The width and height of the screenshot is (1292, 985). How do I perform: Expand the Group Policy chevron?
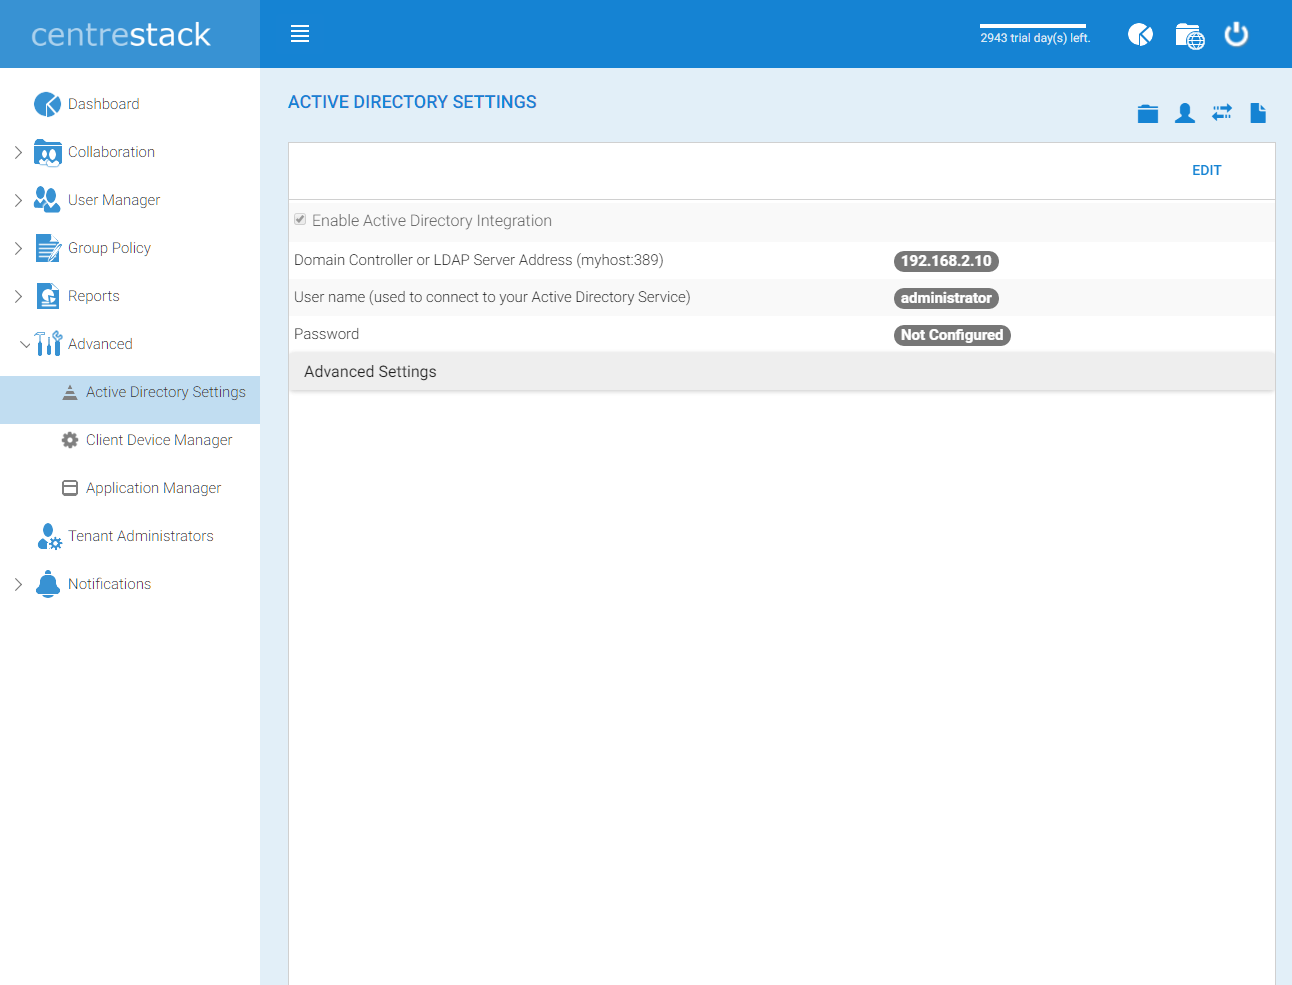coord(18,248)
